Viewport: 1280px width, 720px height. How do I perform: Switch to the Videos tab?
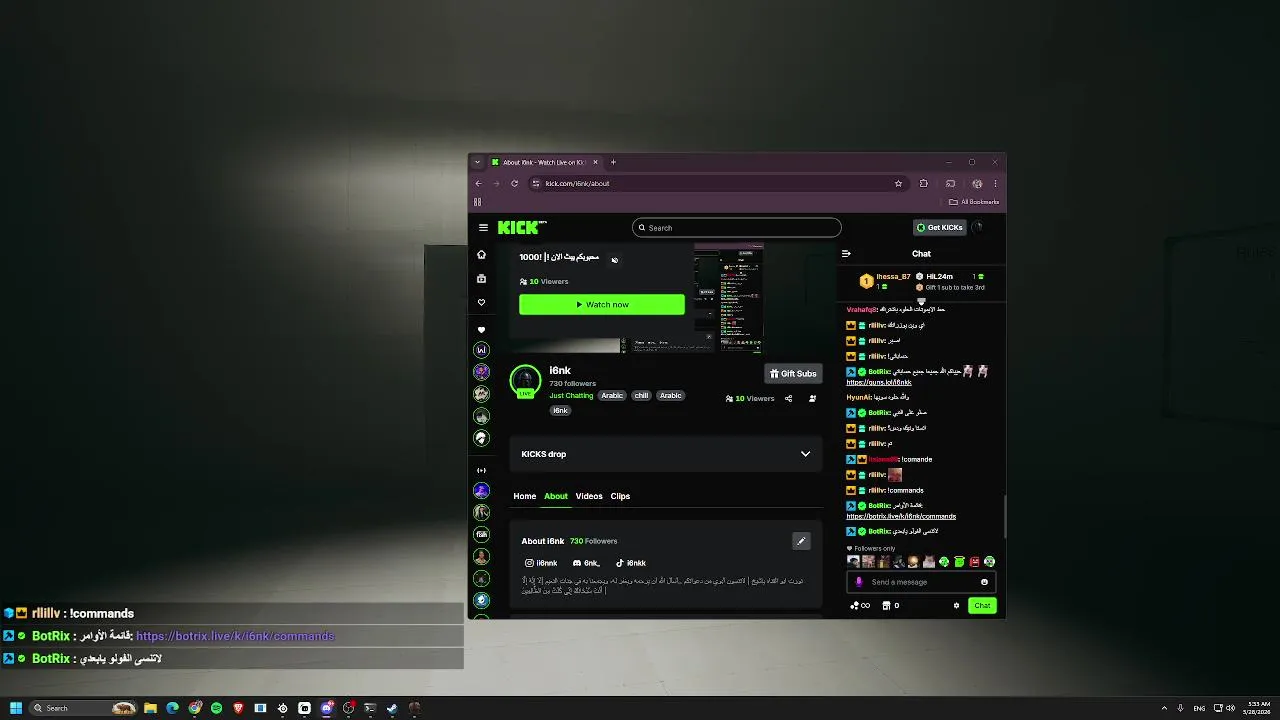[589, 496]
